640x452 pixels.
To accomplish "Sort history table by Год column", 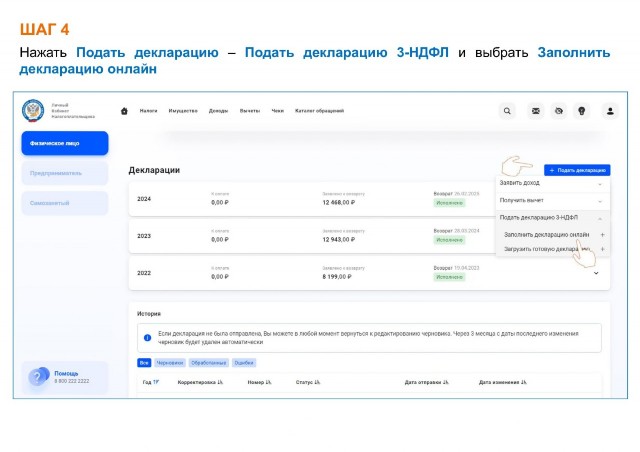I will point(150,382).
